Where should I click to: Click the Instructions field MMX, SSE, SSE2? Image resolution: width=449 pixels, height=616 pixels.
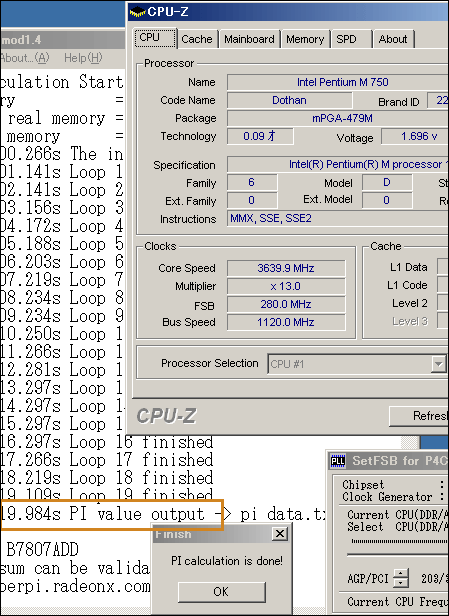tap(338, 218)
